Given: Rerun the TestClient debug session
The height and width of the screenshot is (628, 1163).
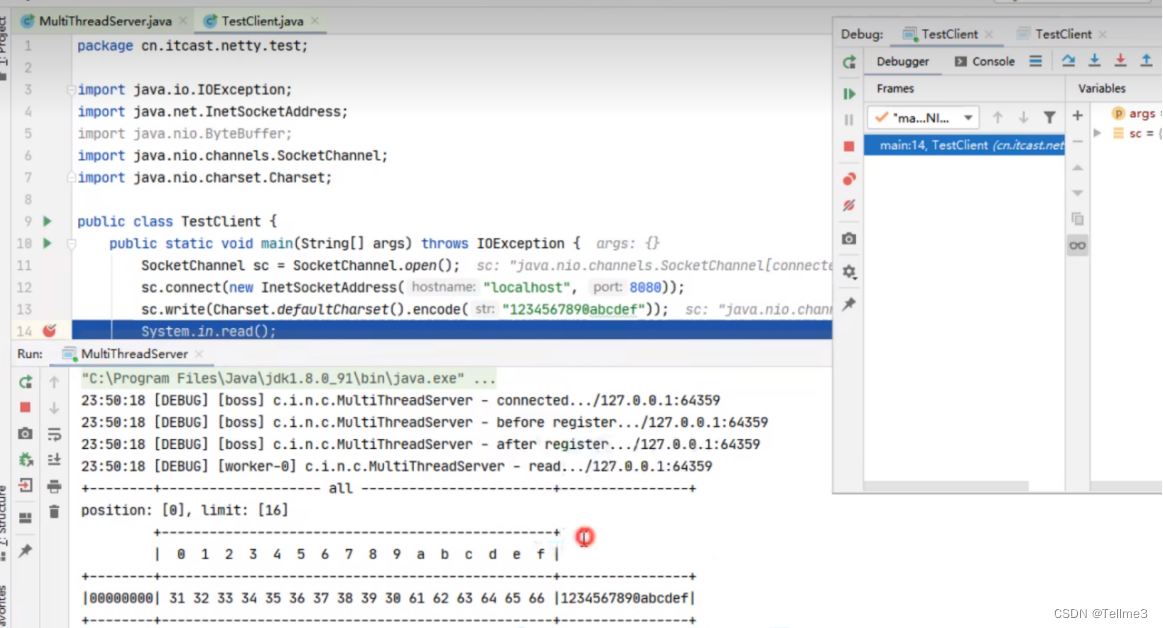Looking at the screenshot, I should (x=848, y=61).
